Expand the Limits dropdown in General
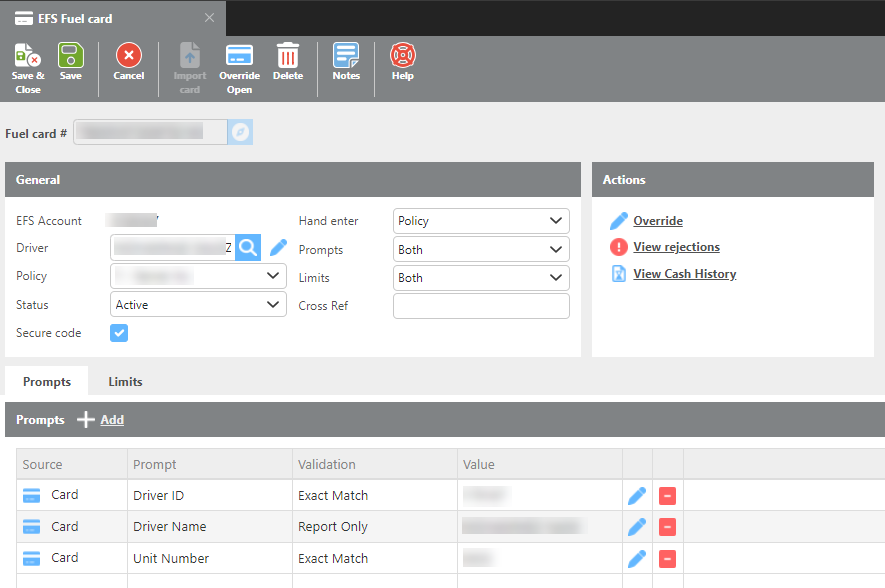The width and height of the screenshot is (885, 588). click(x=481, y=278)
